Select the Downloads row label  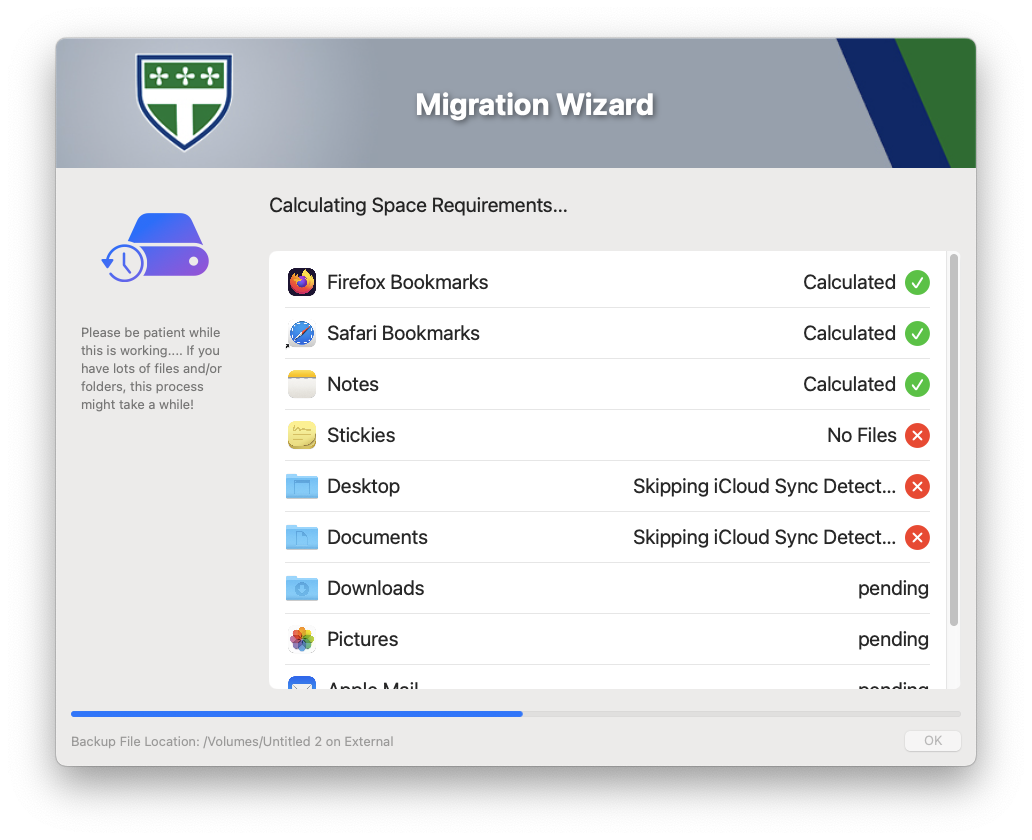click(376, 589)
